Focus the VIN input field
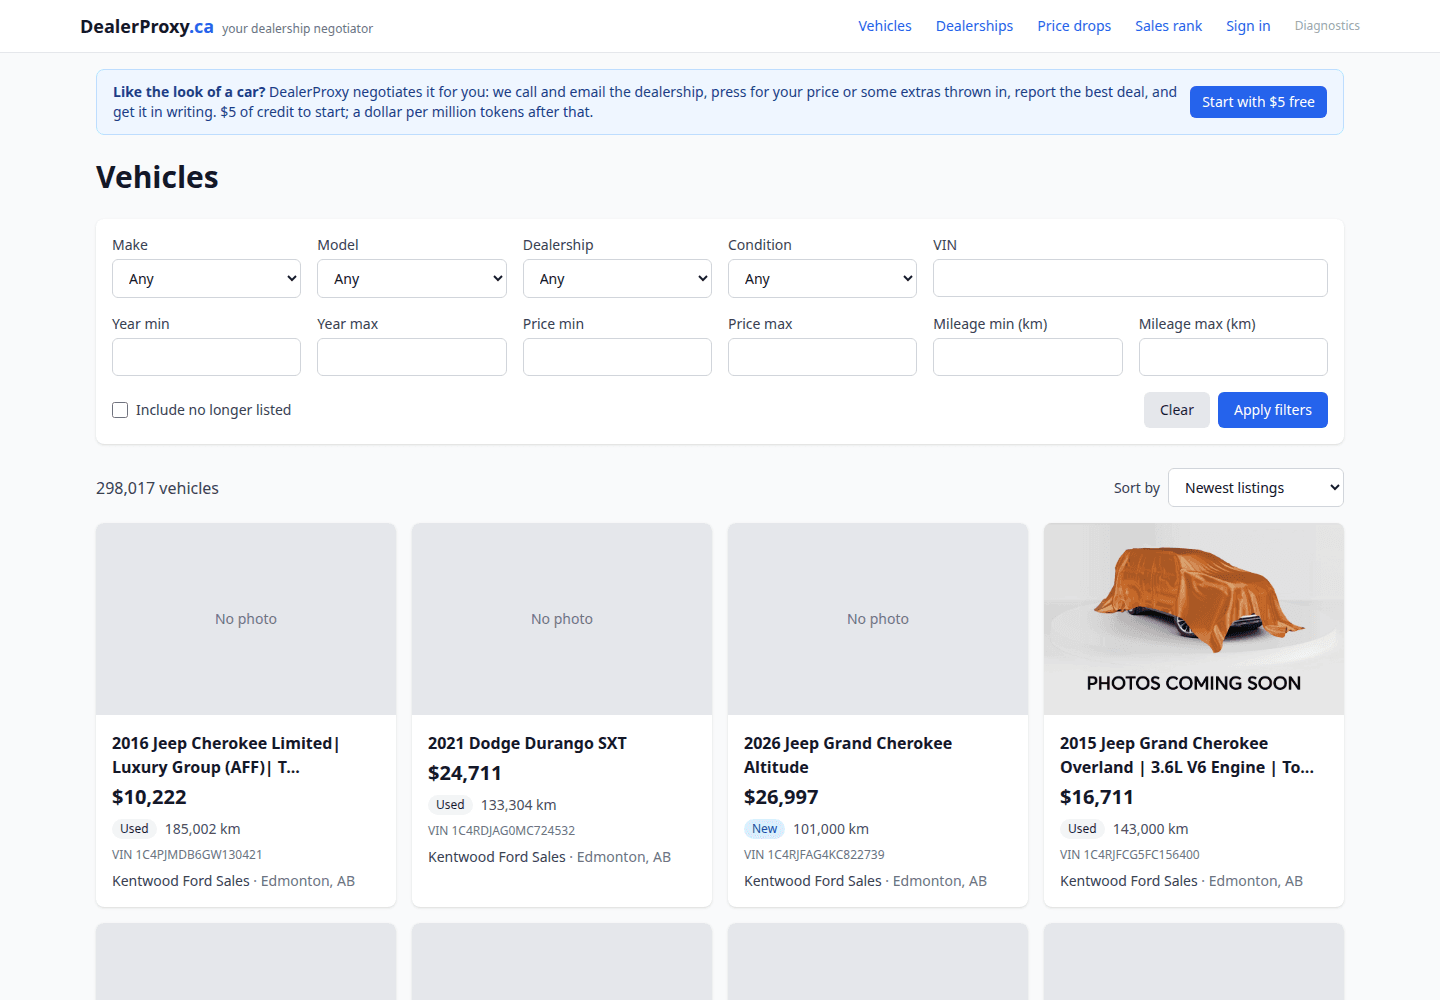The height and width of the screenshot is (1000, 1440). pos(1130,278)
